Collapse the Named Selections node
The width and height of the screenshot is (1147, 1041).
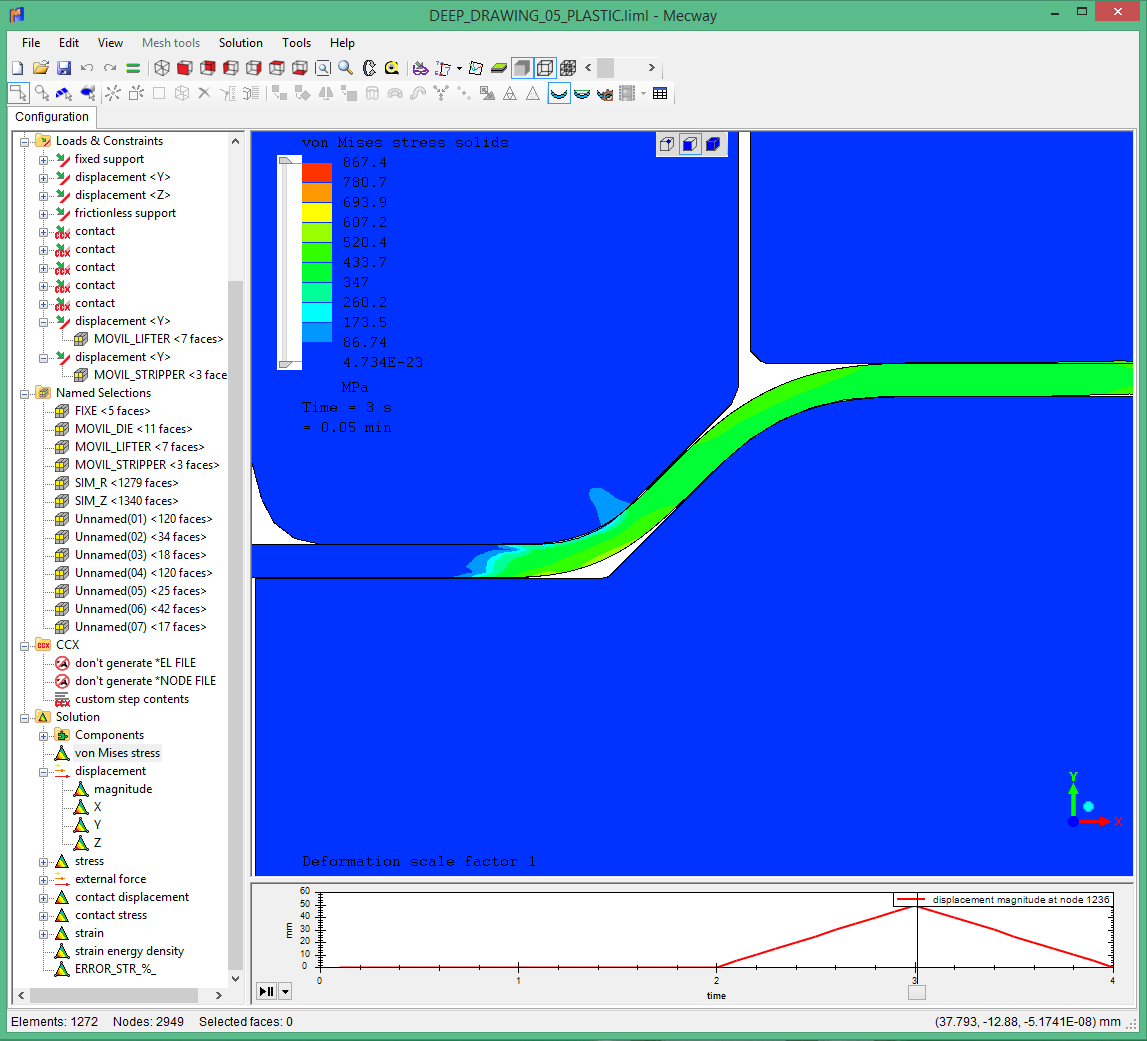coord(25,394)
